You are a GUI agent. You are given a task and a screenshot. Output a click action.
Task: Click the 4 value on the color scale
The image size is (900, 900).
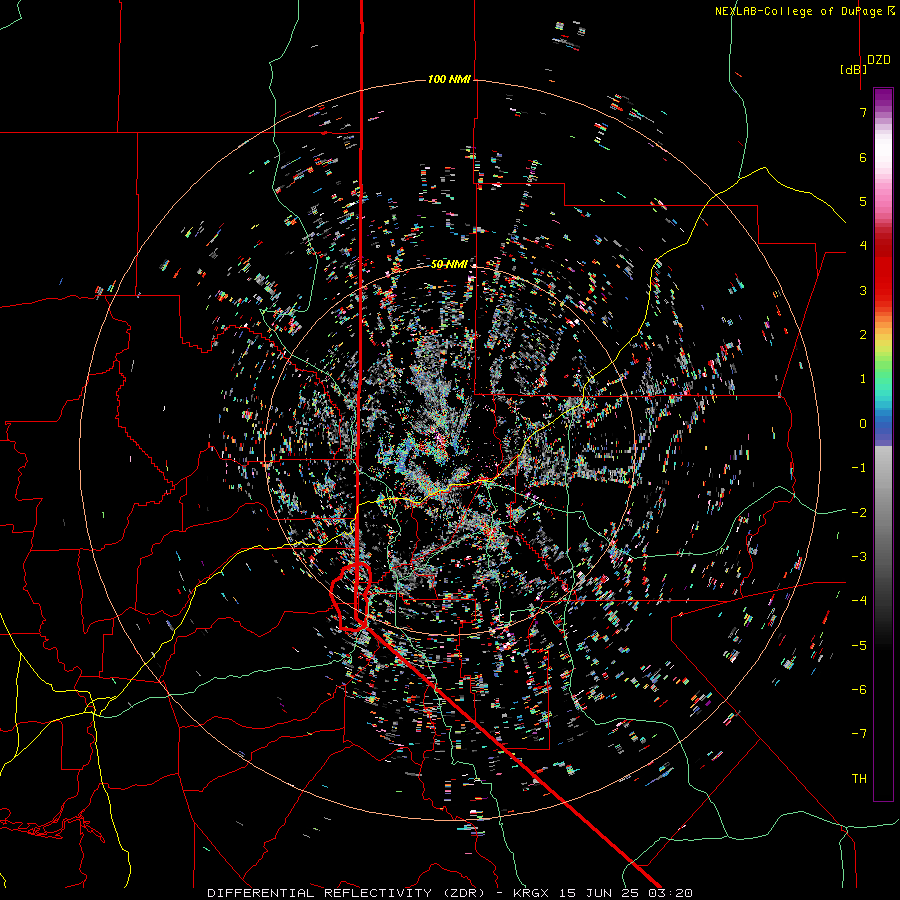(863, 246)
